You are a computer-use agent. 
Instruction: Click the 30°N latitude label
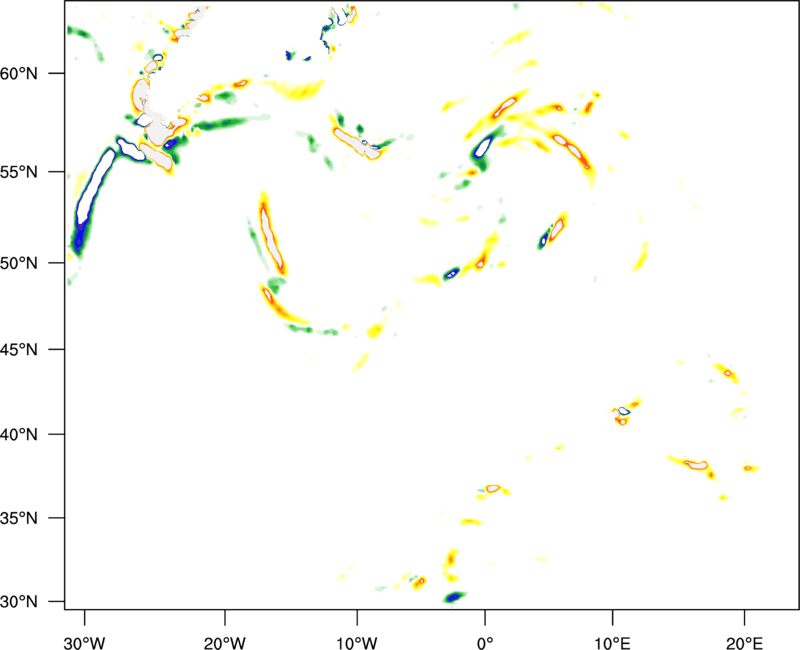pos(19,602)
